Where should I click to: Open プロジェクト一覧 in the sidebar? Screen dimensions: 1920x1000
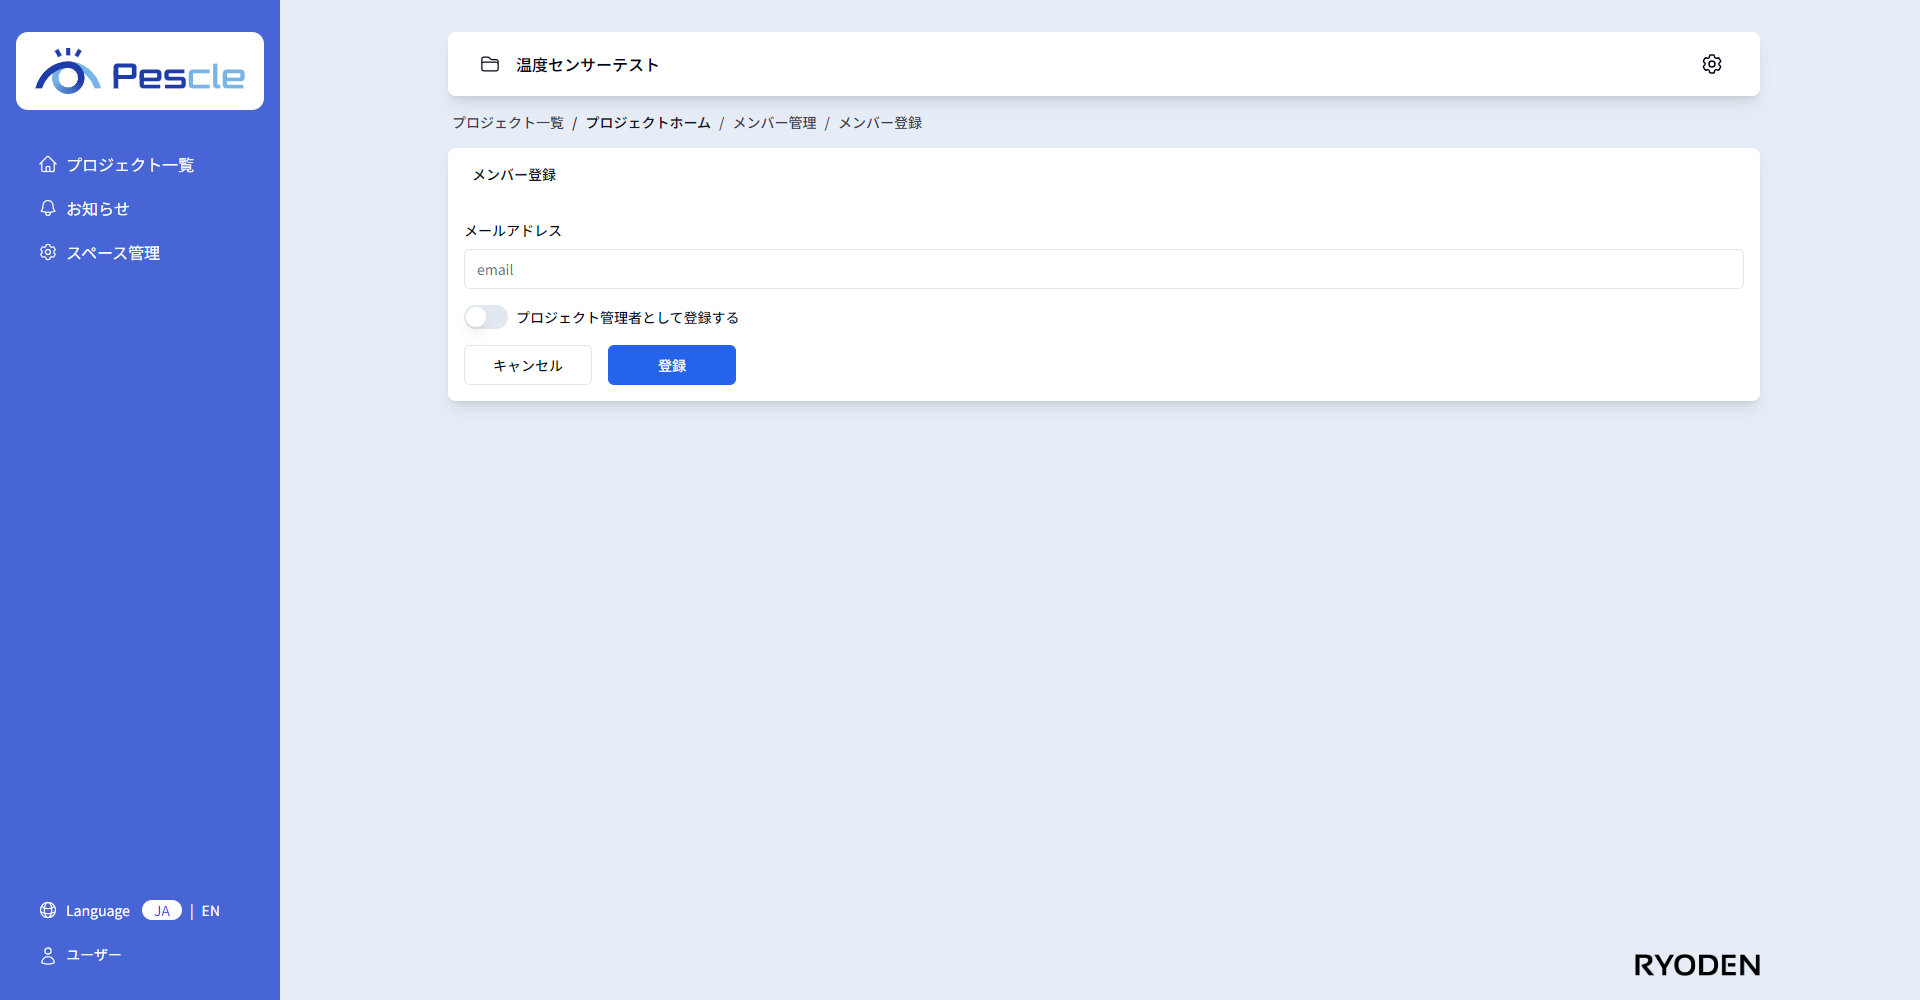[130, 165]
